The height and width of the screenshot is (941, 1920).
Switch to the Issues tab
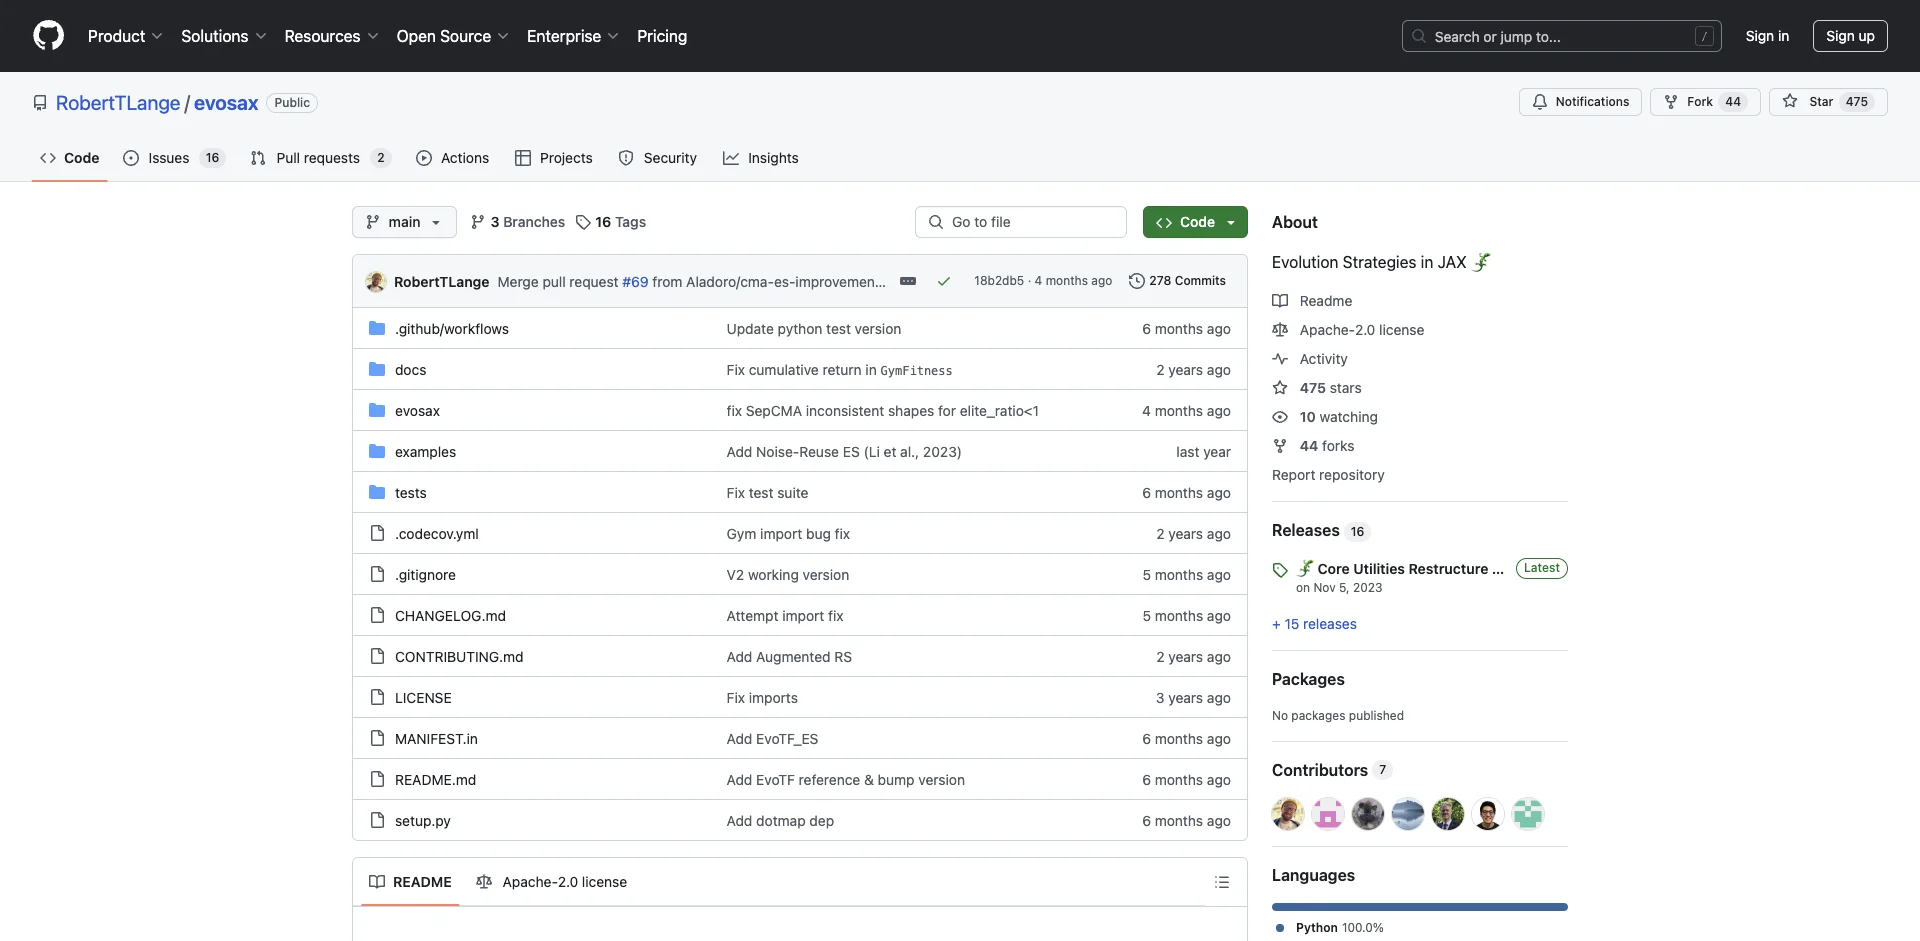[174, 158]
